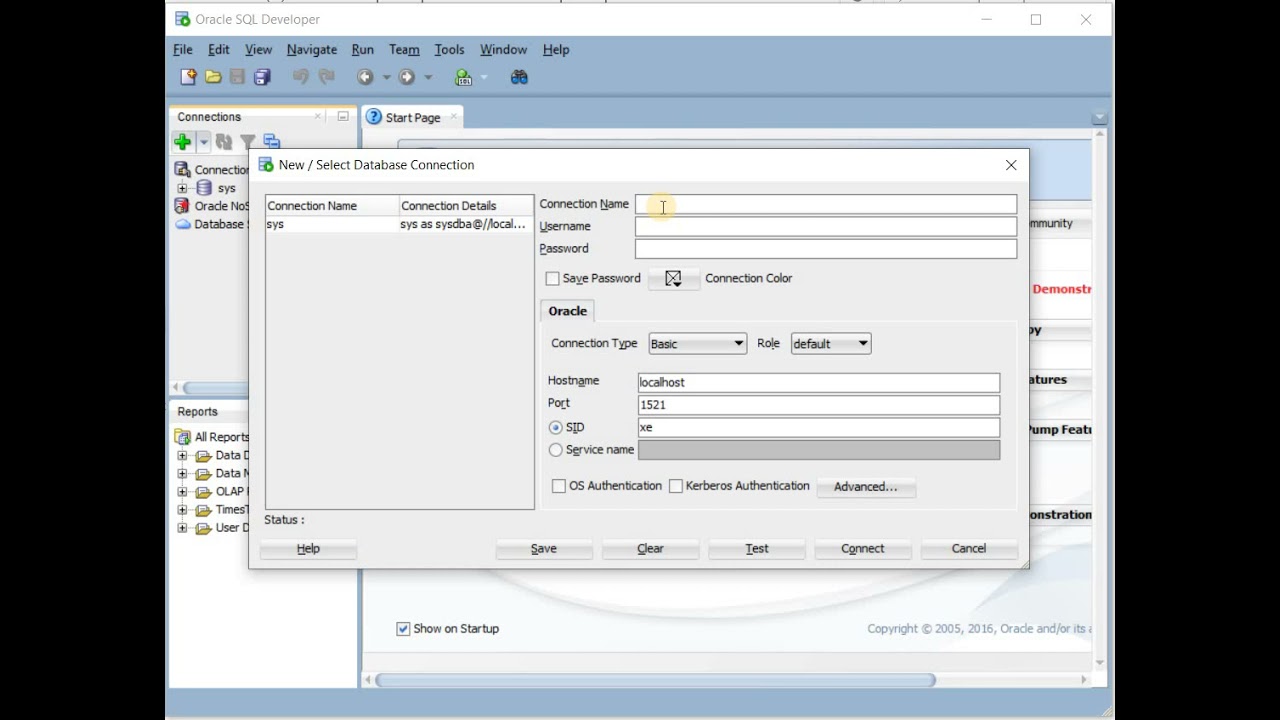1280x720 pixels.
Task: Click the Redo toolbar icon
Action: coord(326,77)
